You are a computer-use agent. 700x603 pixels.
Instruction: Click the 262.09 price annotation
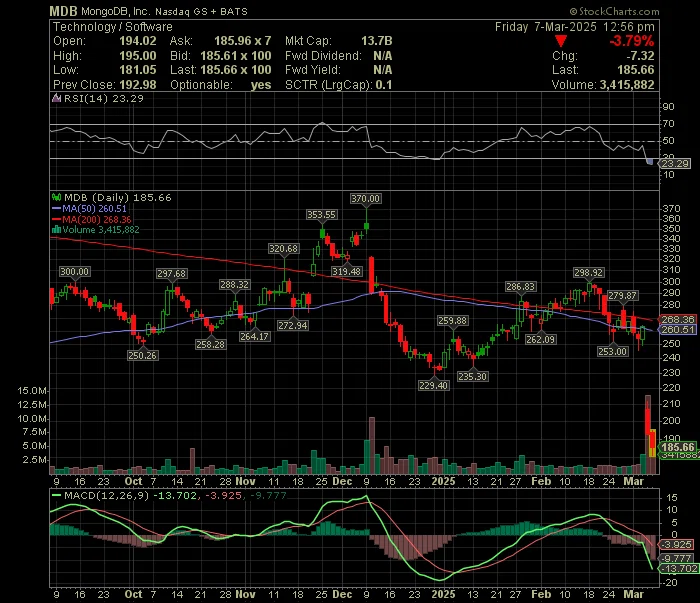540,339
